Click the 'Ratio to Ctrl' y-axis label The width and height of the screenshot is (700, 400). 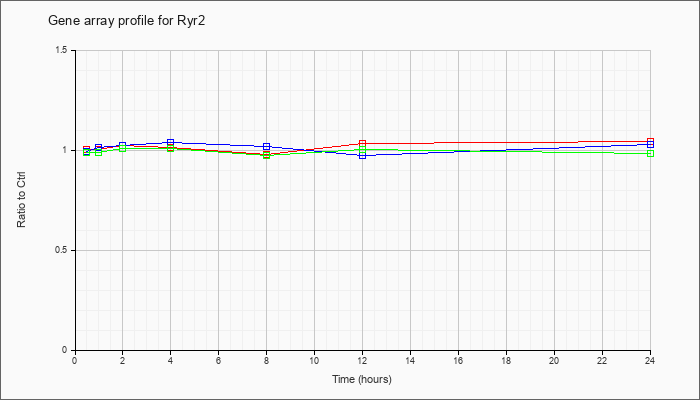point(21,199)
